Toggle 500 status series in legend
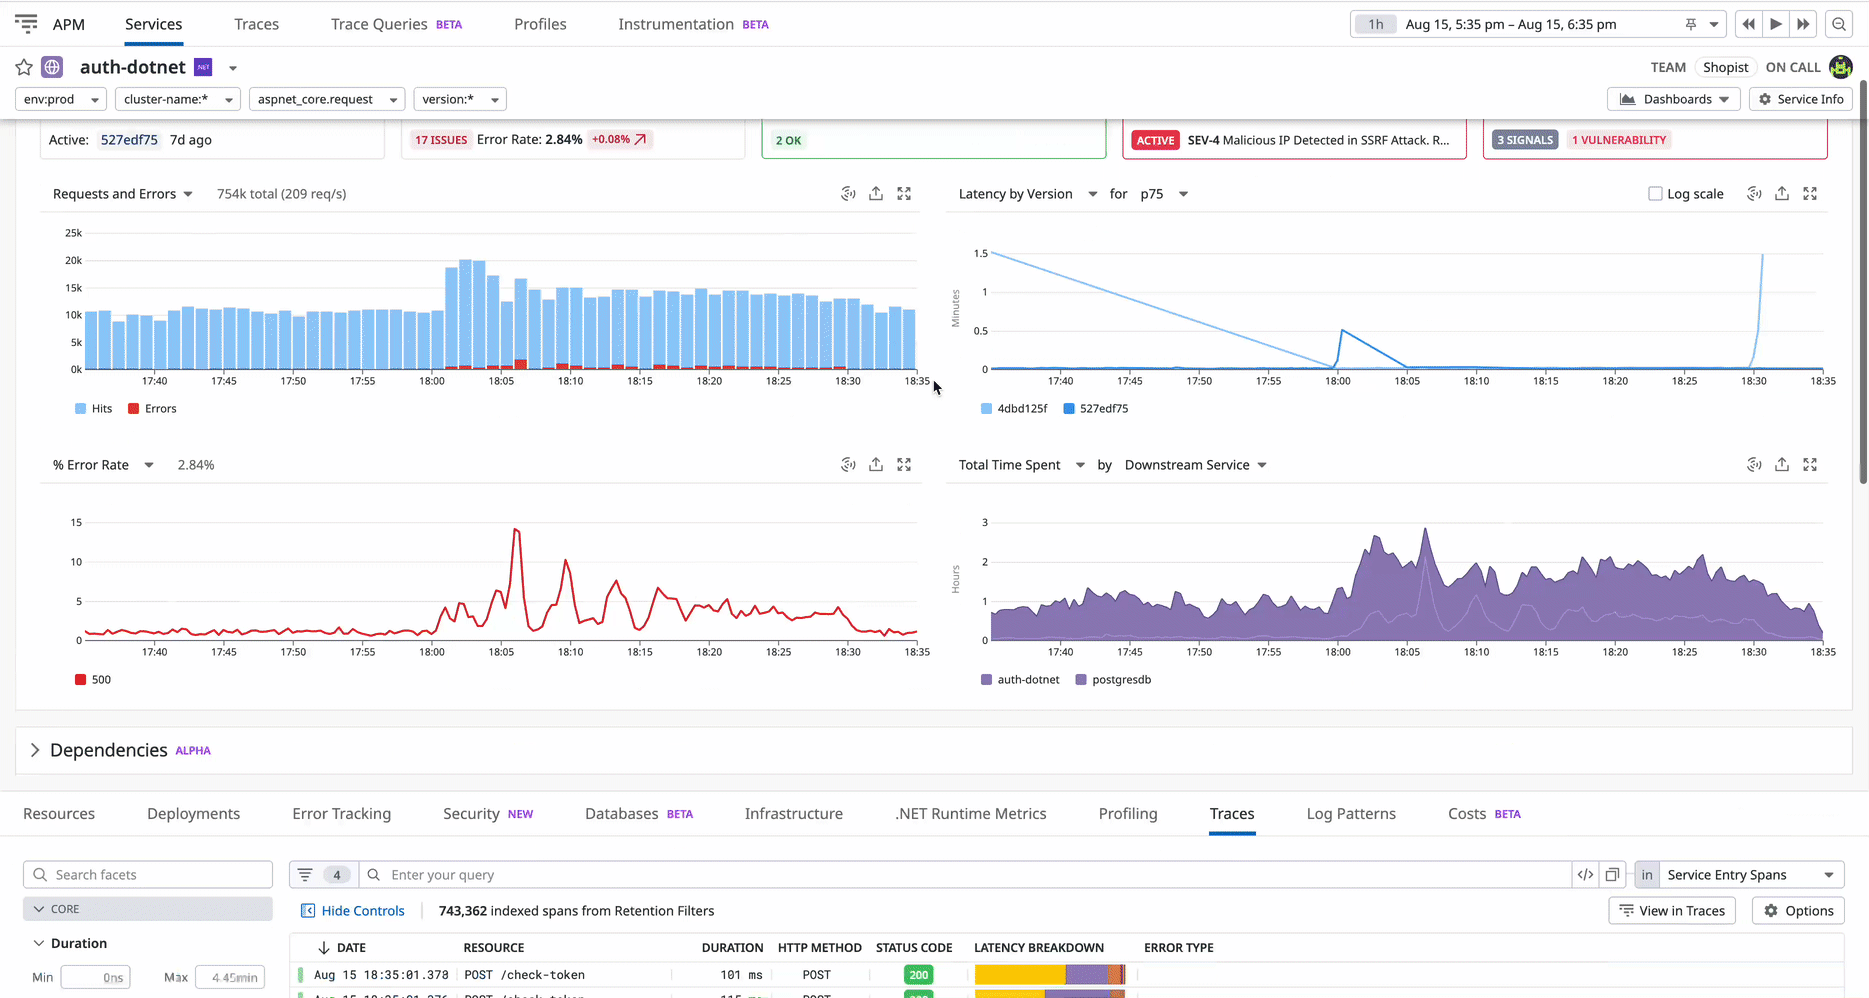The image size is (1869, 998). point(93,680)
